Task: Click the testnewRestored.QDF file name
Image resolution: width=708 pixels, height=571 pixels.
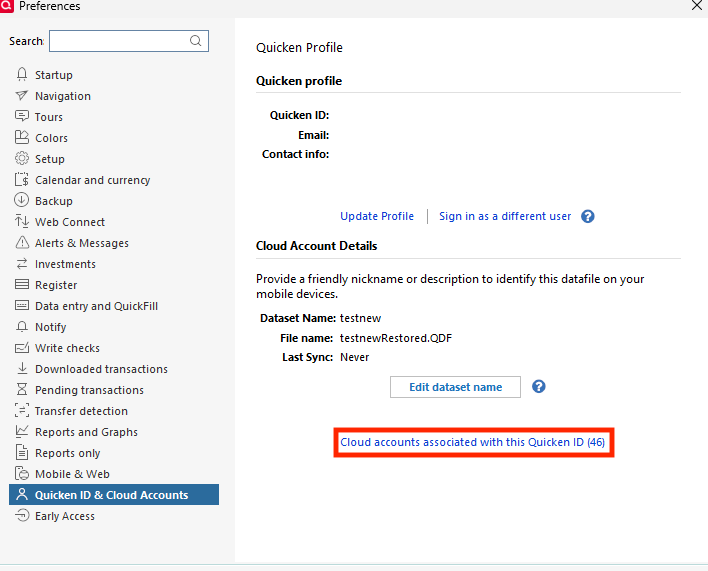Action: (396, 338)
